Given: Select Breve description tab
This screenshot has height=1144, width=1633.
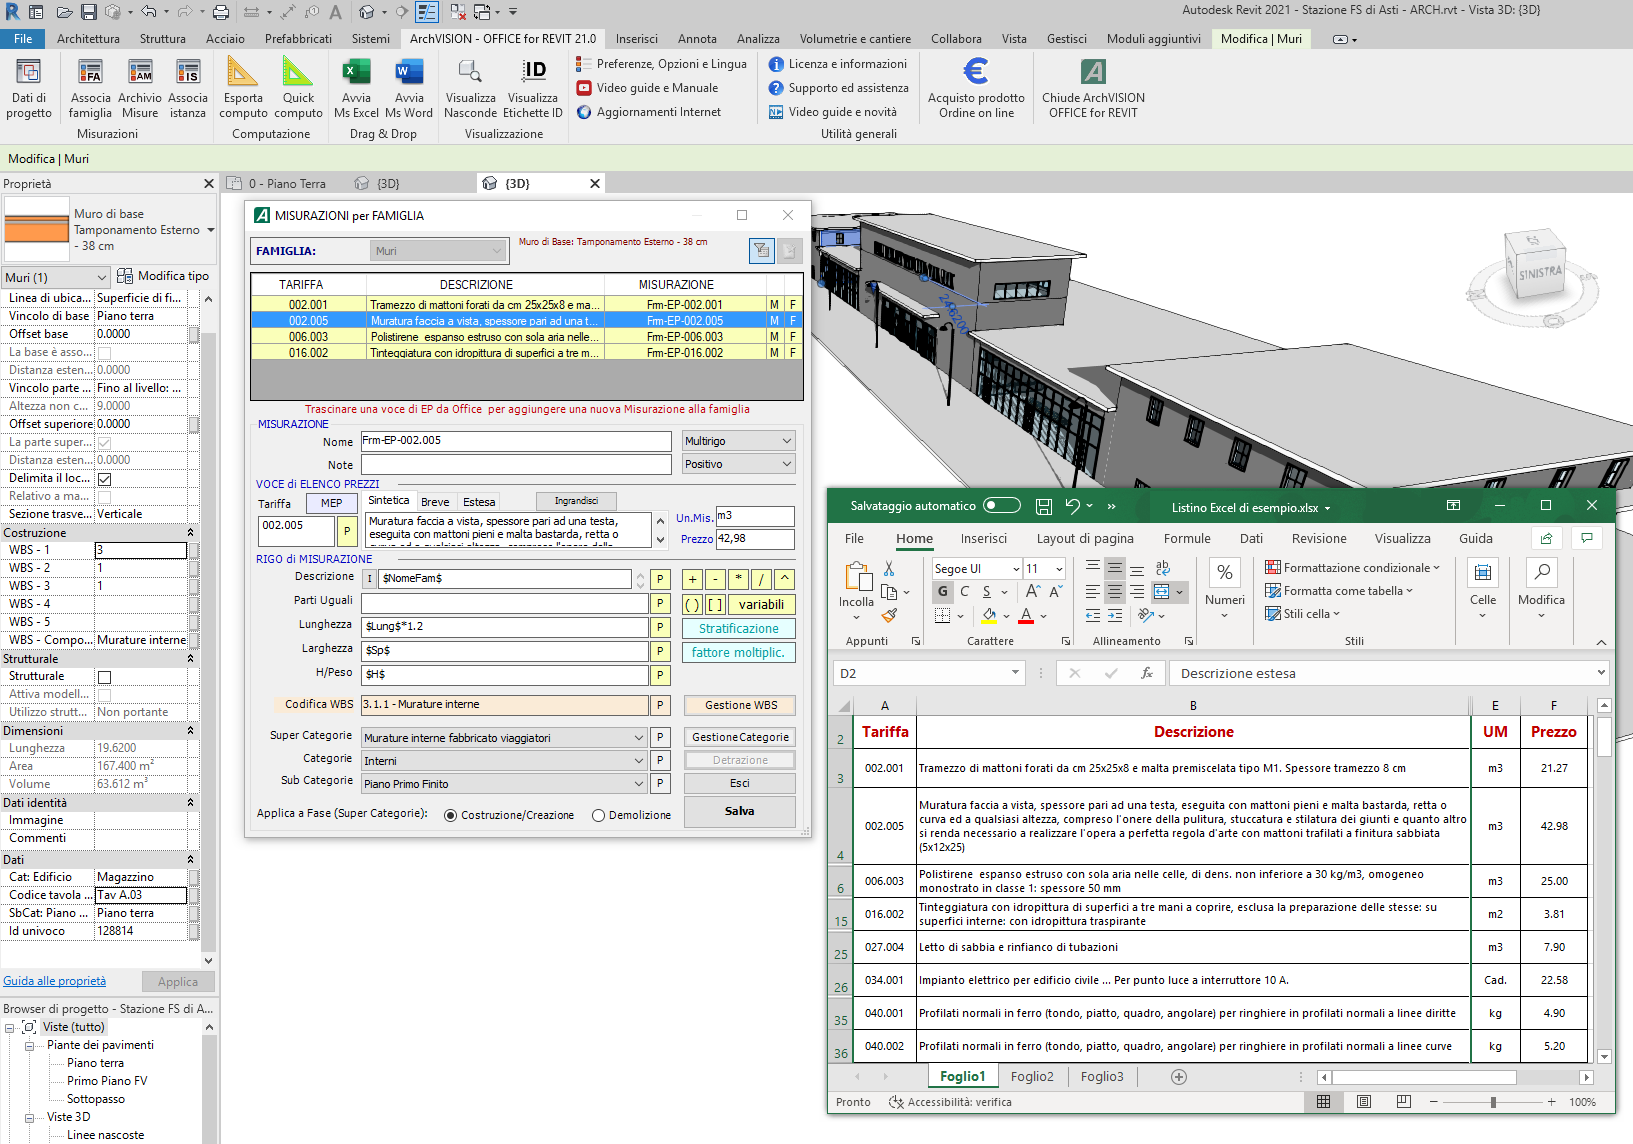Looking at the screenshot, I should pyautogui.click(x=435, y=502).
